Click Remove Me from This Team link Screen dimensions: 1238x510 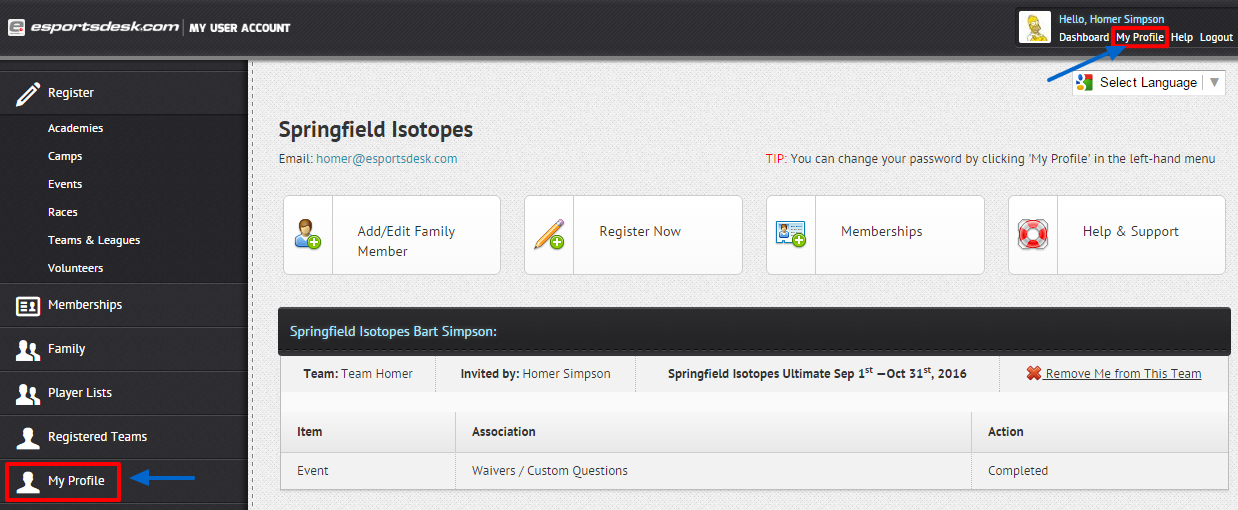(x=1123, y=373)
